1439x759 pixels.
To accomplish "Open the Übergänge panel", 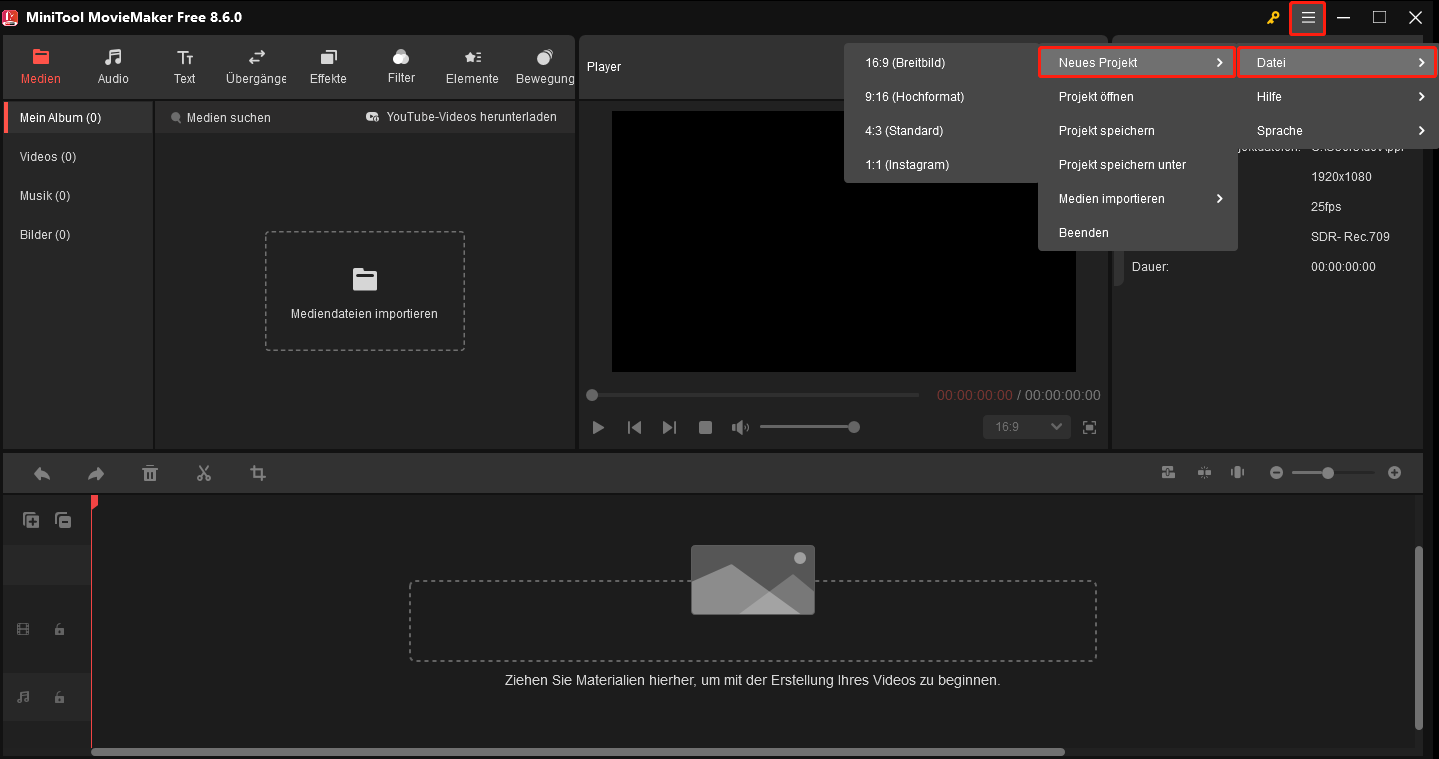I will click(256, 66).
